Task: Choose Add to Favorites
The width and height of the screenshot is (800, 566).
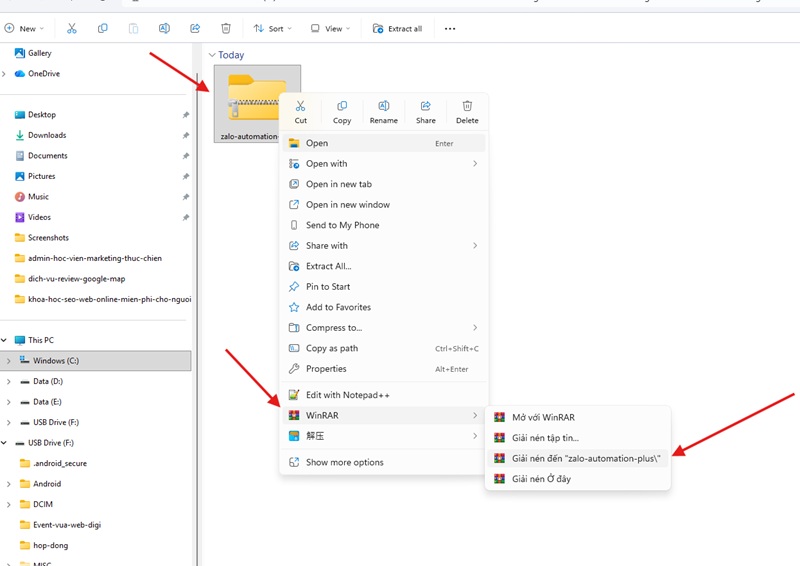Action: click(x=384, y=307)
